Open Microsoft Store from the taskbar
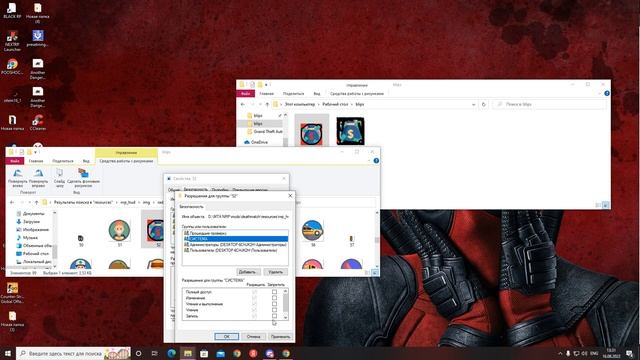Image resolution: width=640 pixels, height=360 pixels. click(x=204, y=353)
